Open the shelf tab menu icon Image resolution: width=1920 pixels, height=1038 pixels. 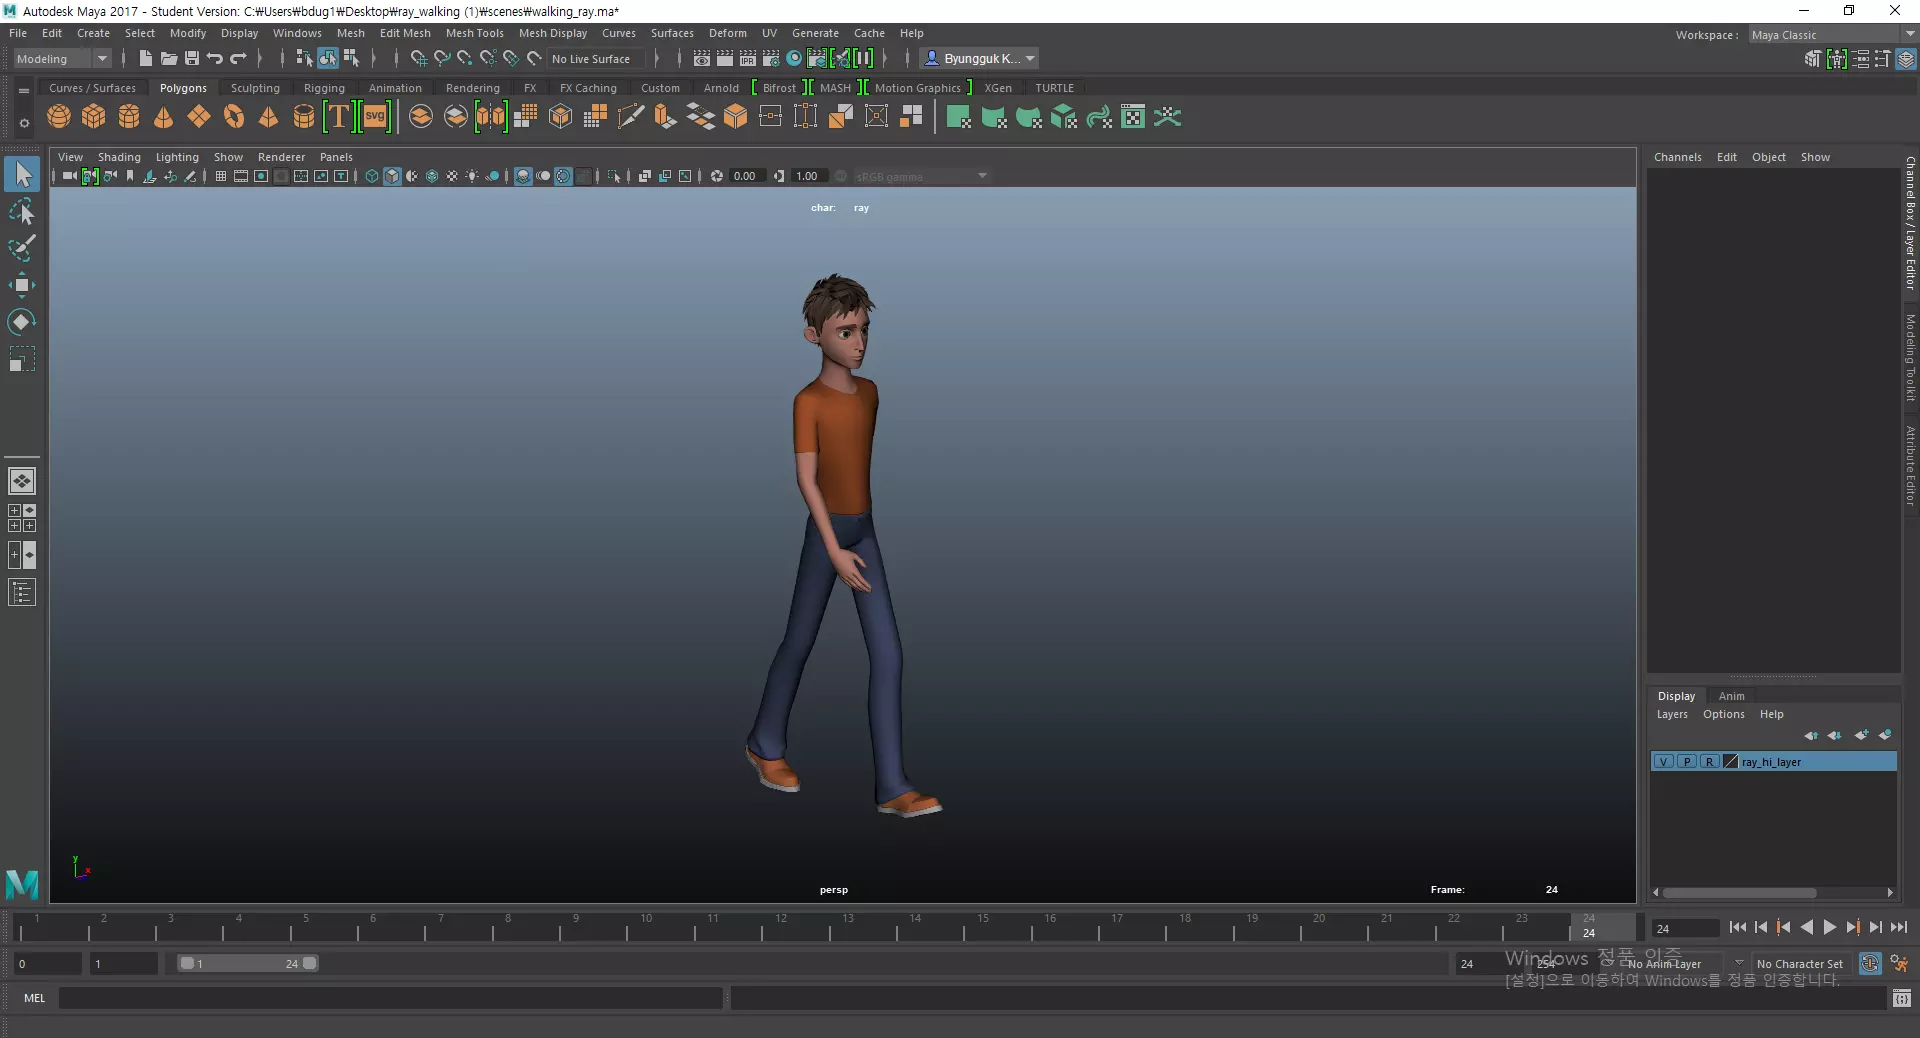coord(23,90)
